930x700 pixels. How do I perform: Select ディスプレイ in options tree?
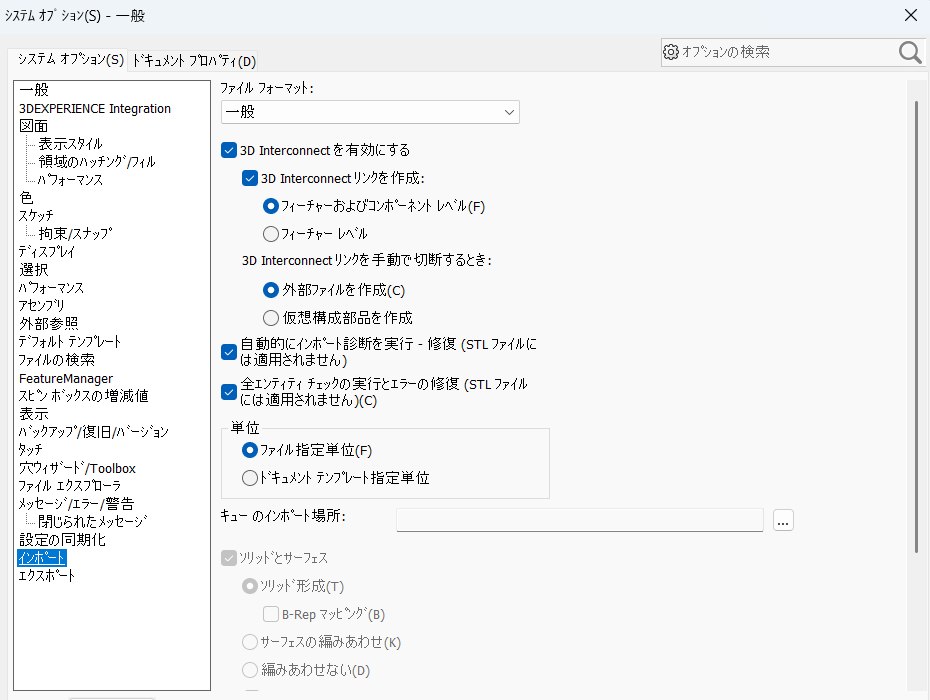(x=47, y=252)
